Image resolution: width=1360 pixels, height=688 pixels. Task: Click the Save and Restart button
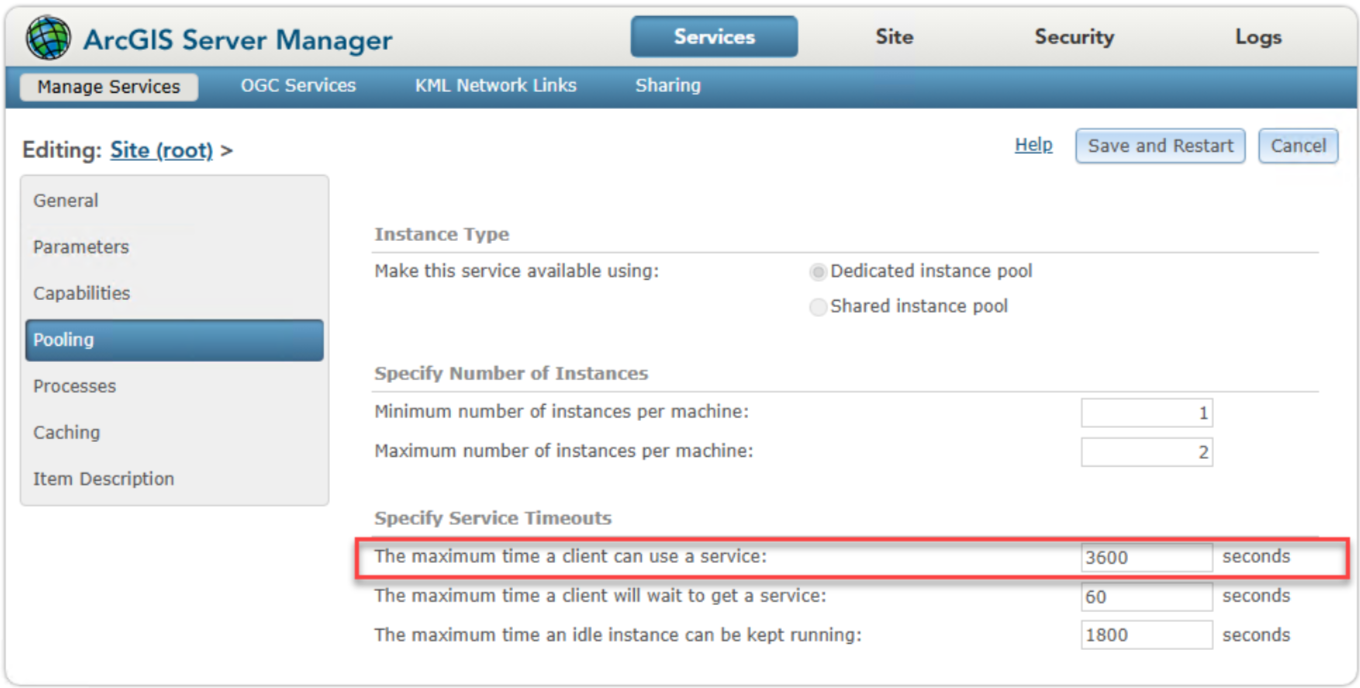pyautogui.click(x=1160, y=146)
